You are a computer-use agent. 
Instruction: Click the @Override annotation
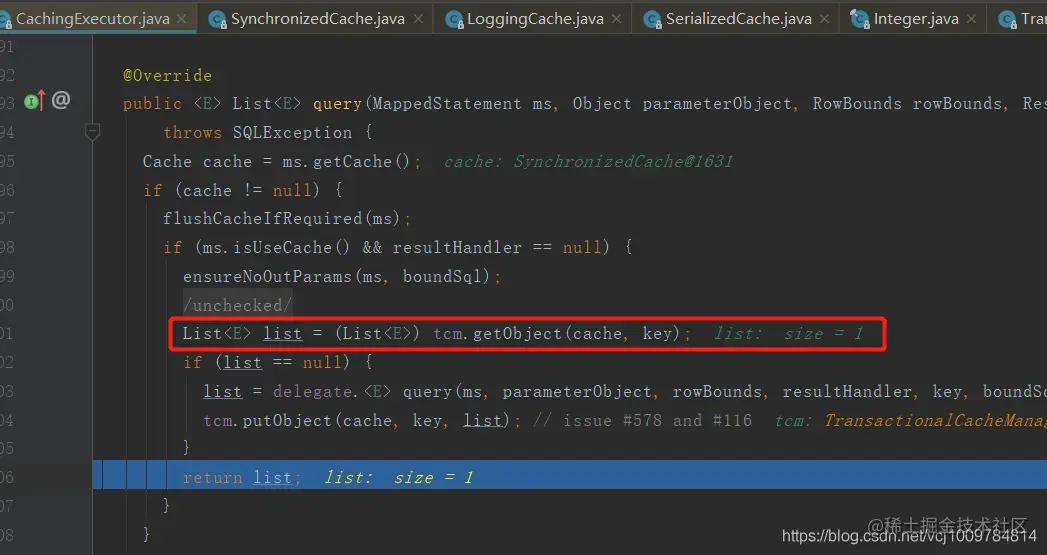point(167,75)
